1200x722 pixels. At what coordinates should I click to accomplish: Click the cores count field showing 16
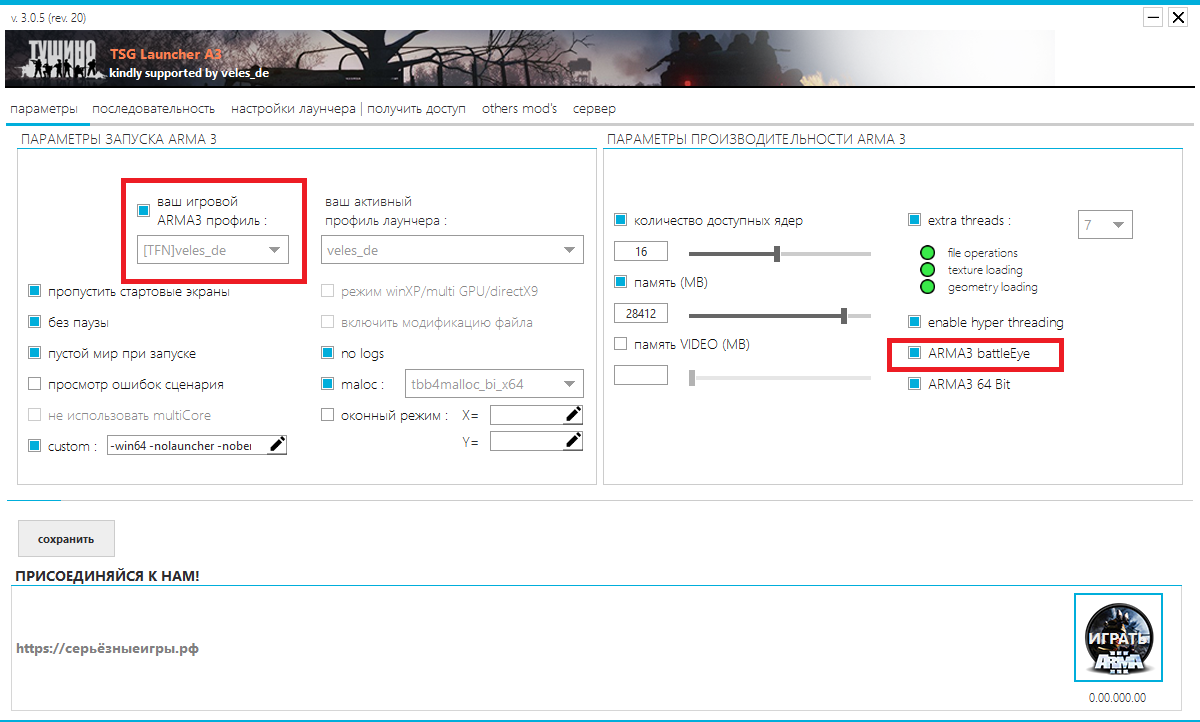point(640,252)
